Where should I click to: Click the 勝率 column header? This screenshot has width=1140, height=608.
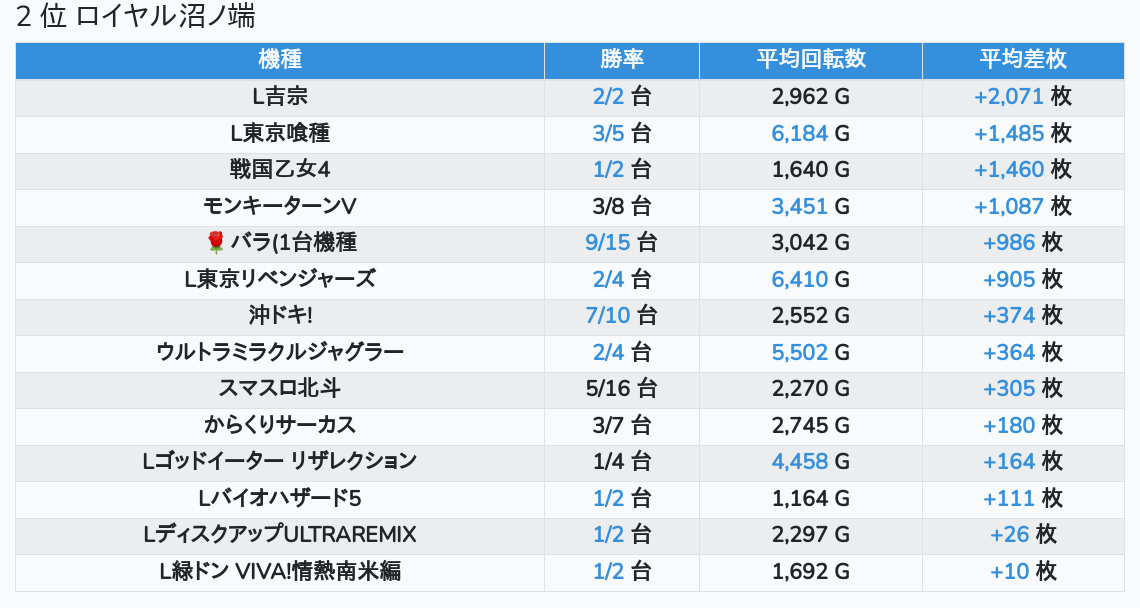tap(622, 60)
